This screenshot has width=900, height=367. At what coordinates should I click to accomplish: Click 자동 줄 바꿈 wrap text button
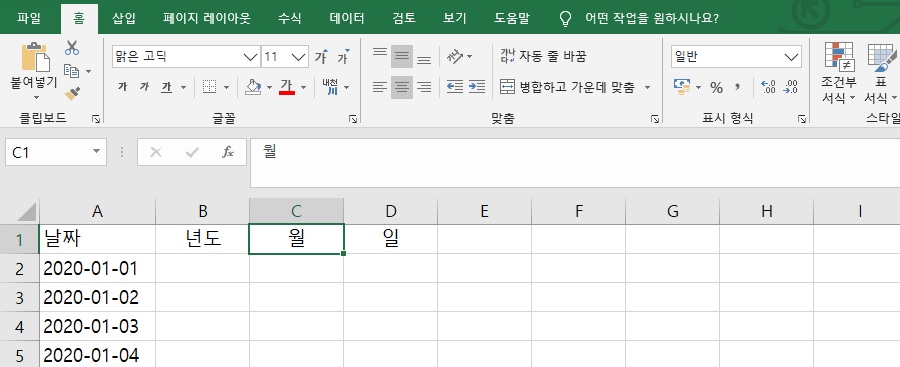pyautogui.click(x=543, y=56)
